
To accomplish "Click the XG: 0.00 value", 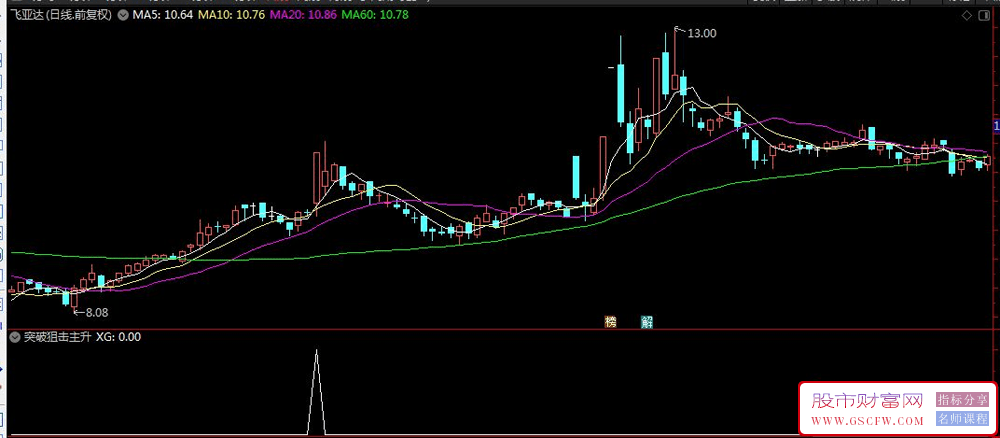I will tap(119, 337).
